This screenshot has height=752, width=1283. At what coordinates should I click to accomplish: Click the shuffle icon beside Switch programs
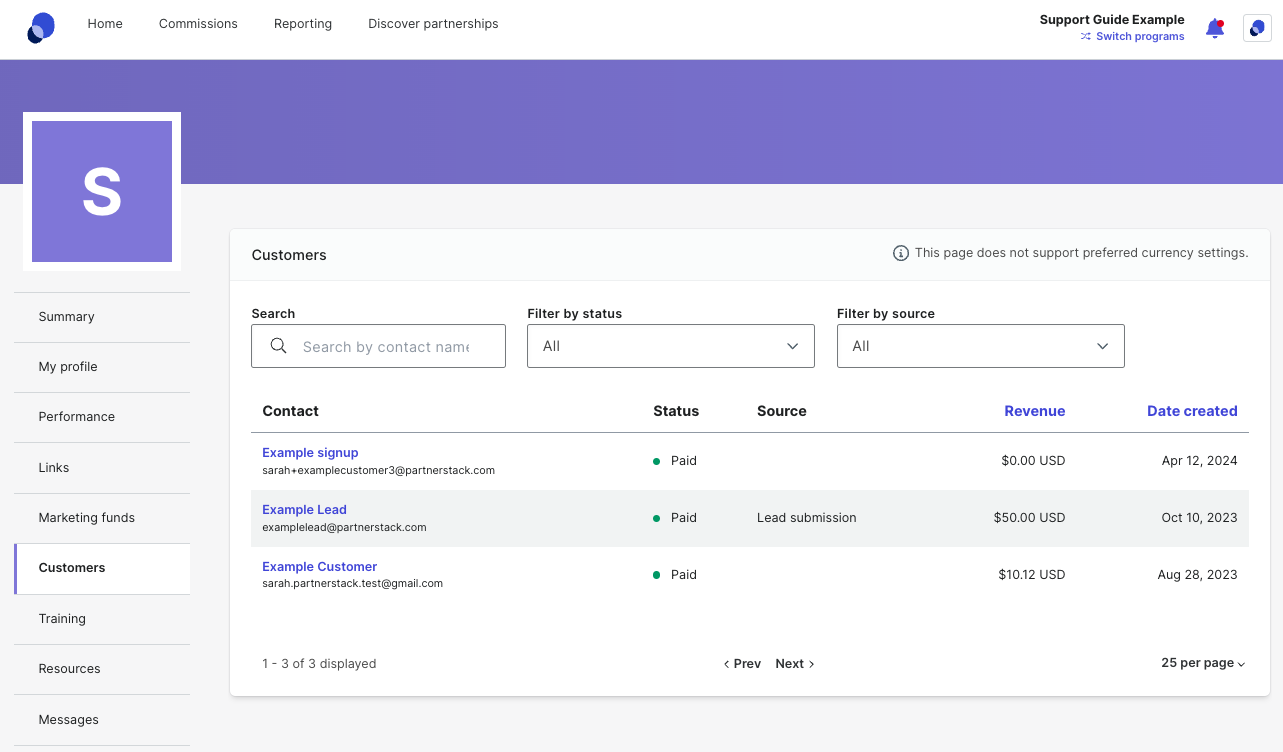1086,37
